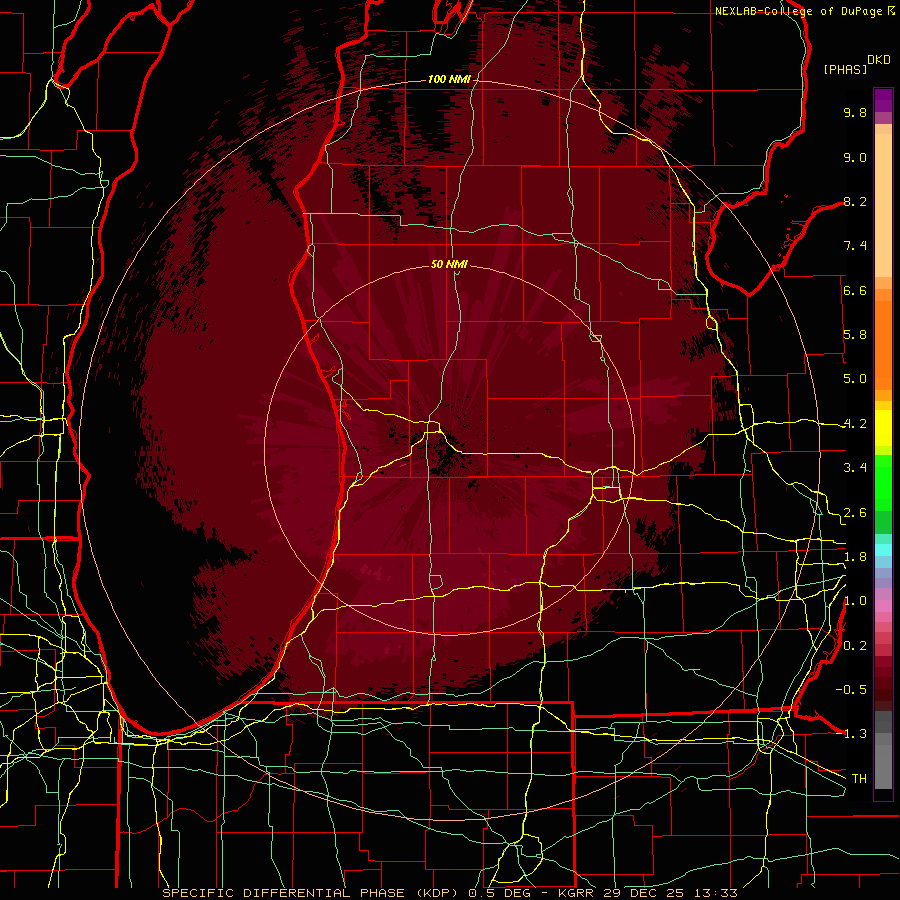Click the 5.0 legend value
This screenshot has width=900, height=900.
[x=855, y=379]
